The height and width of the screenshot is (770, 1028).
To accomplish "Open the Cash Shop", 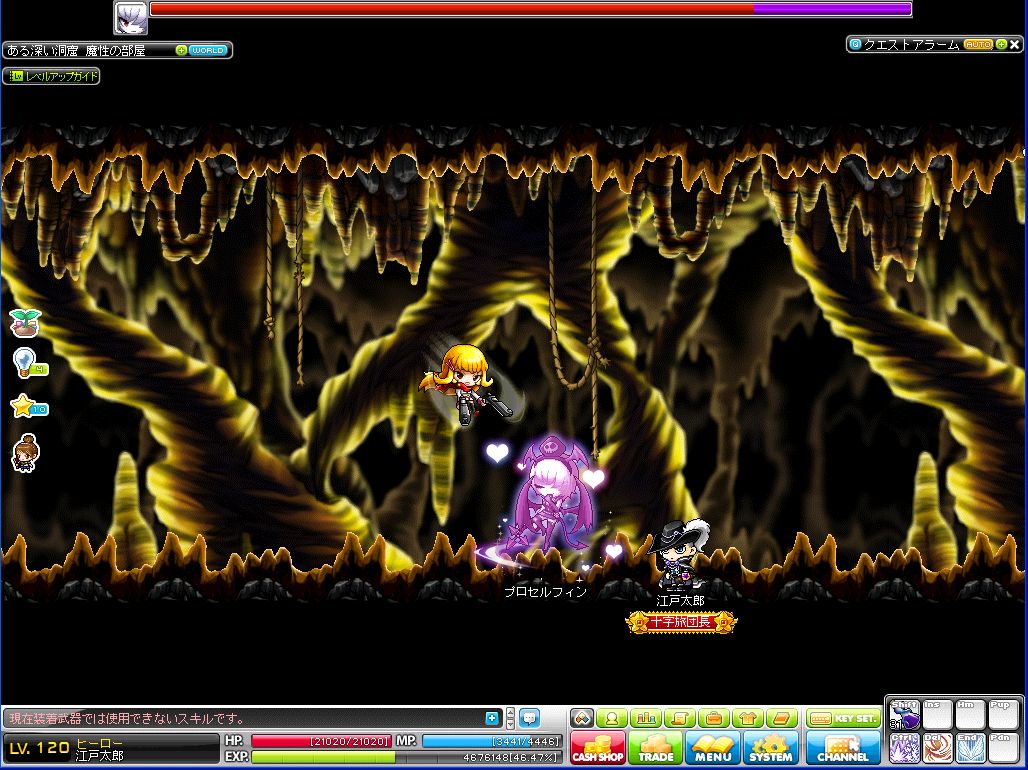I will pos(597,748).
